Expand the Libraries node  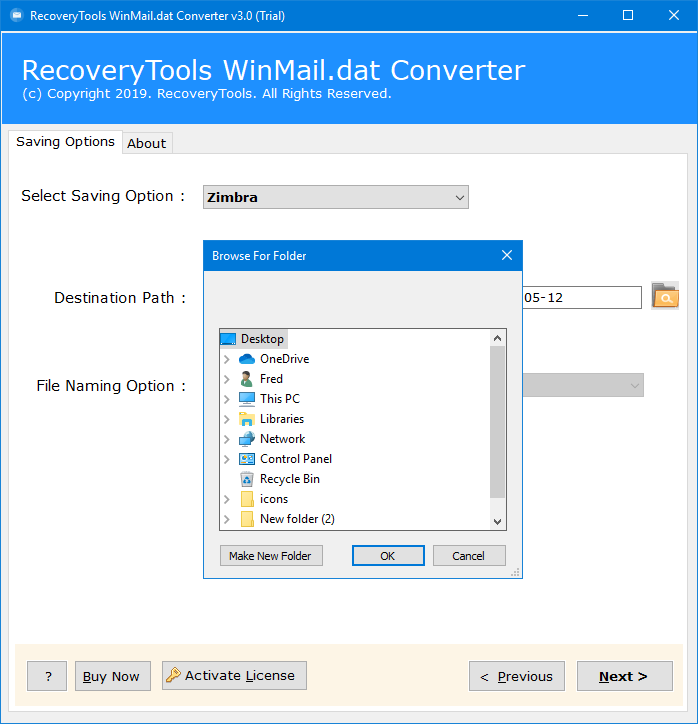tap(227, 419)
